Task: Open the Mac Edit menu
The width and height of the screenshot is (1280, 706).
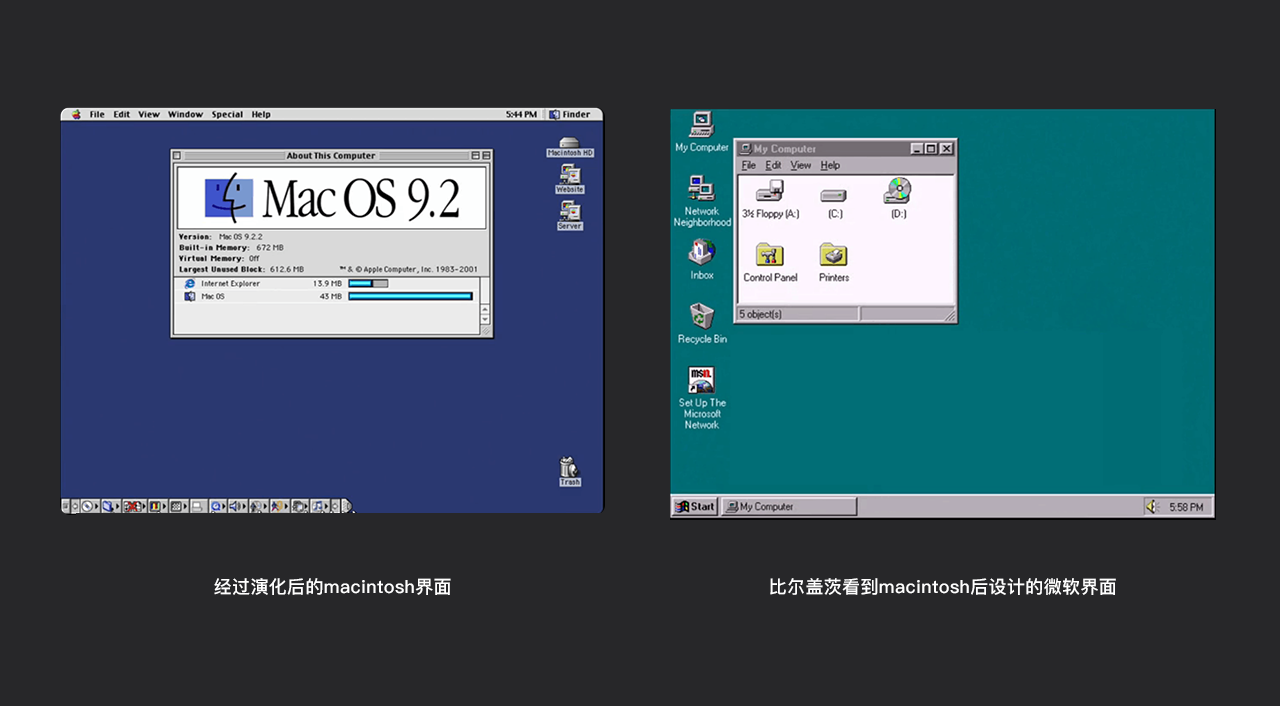Action: pos(121,114)
